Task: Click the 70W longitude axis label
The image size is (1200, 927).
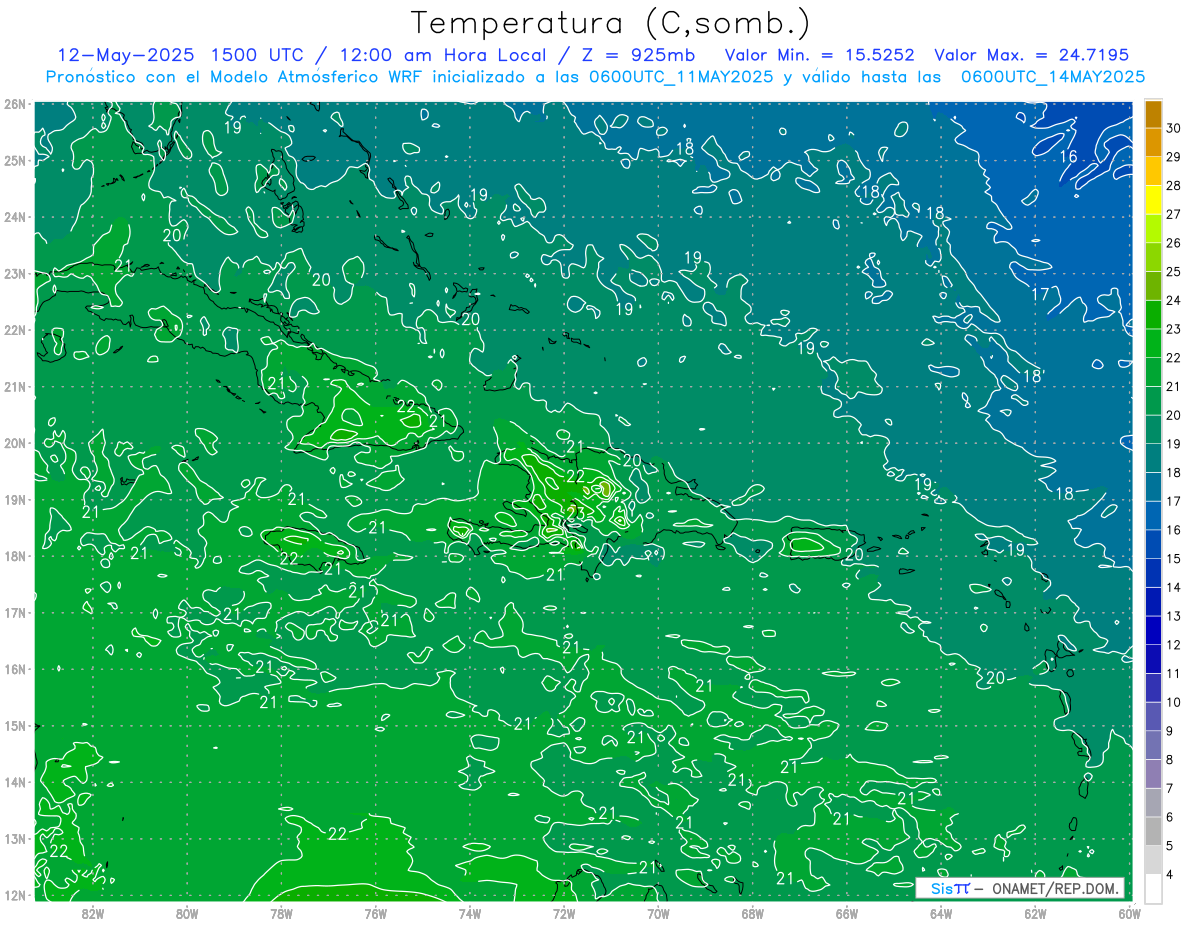Action: [658, 913]
